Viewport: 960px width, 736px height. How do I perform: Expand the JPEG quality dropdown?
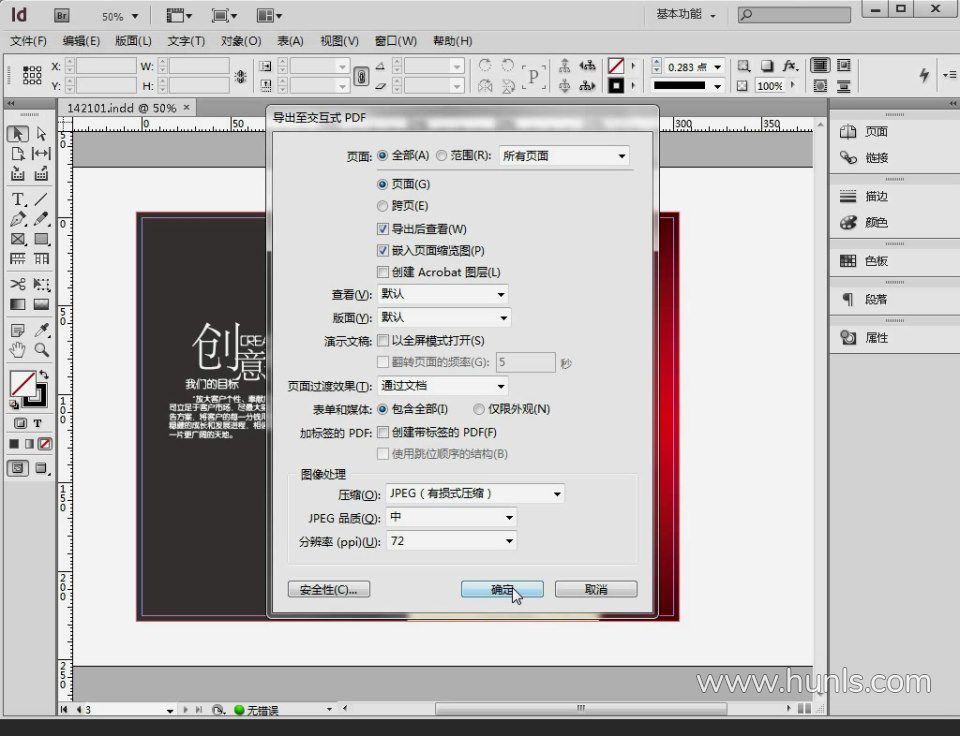450,518
